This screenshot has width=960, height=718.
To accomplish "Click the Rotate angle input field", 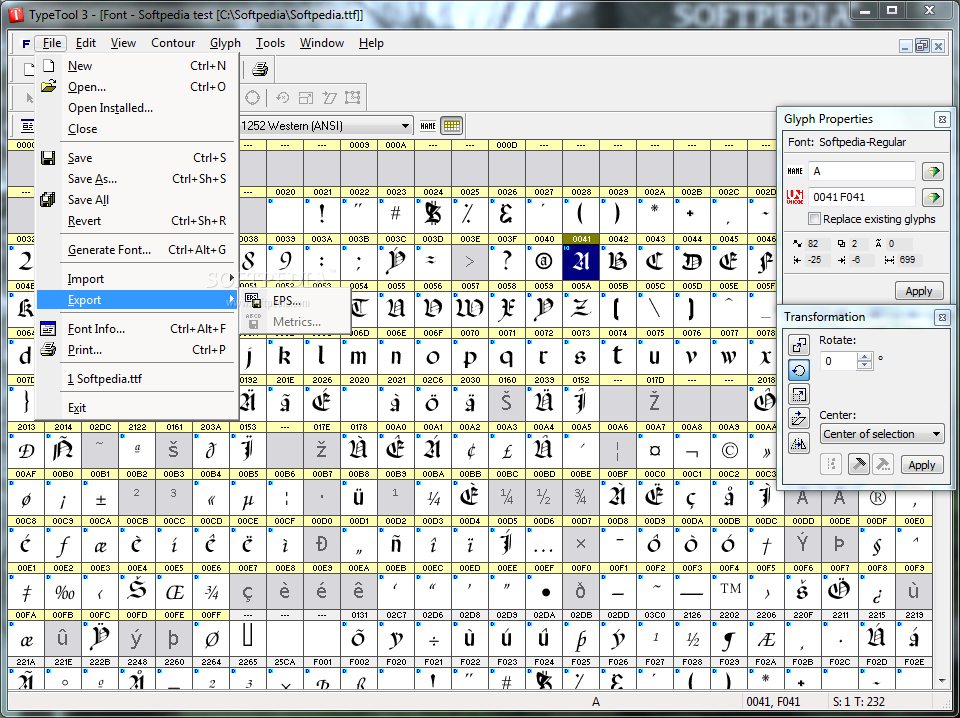I will [838, 361].
